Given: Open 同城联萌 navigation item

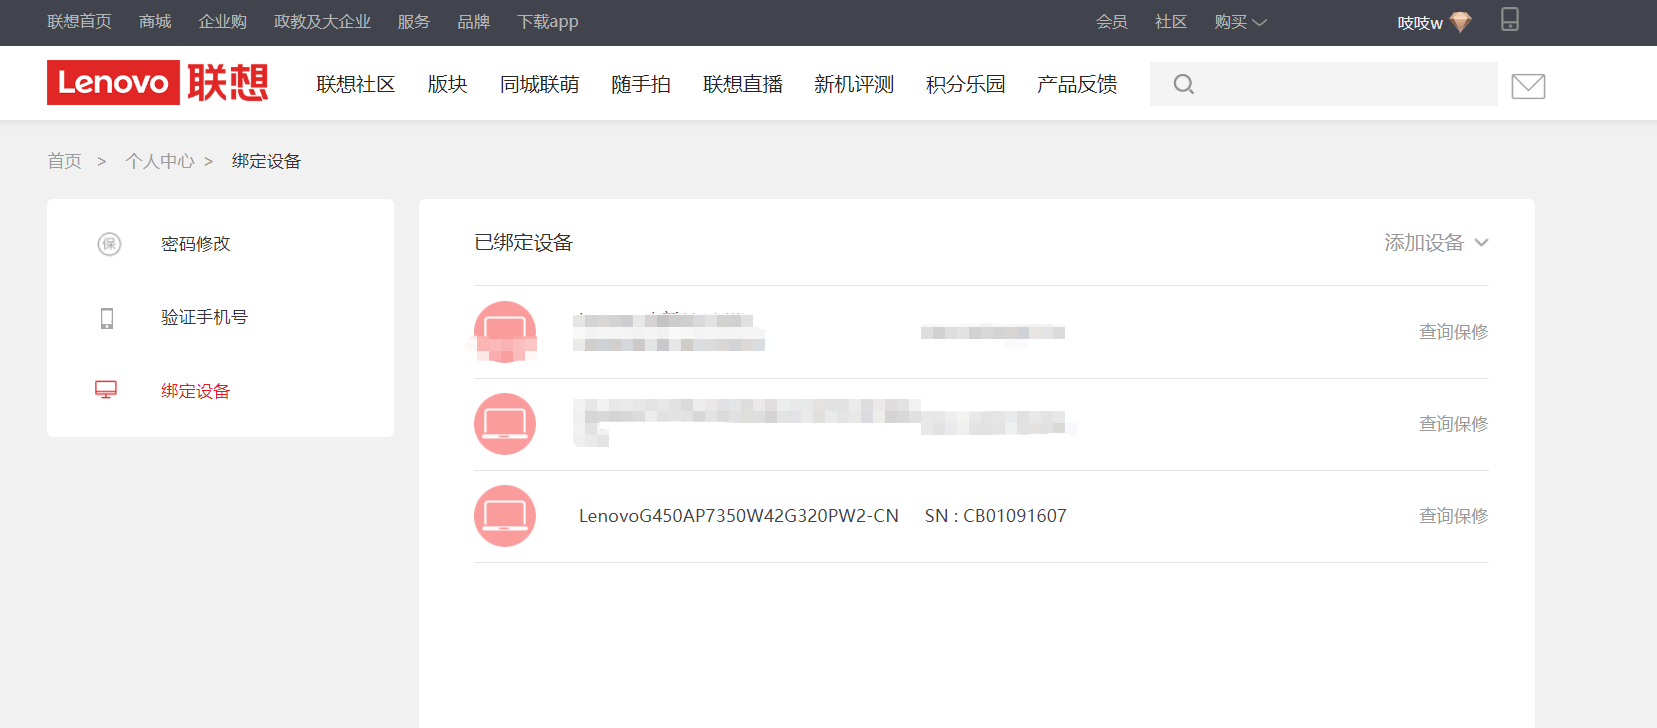Looking at the screenshot, I should [x=539, y=84].
